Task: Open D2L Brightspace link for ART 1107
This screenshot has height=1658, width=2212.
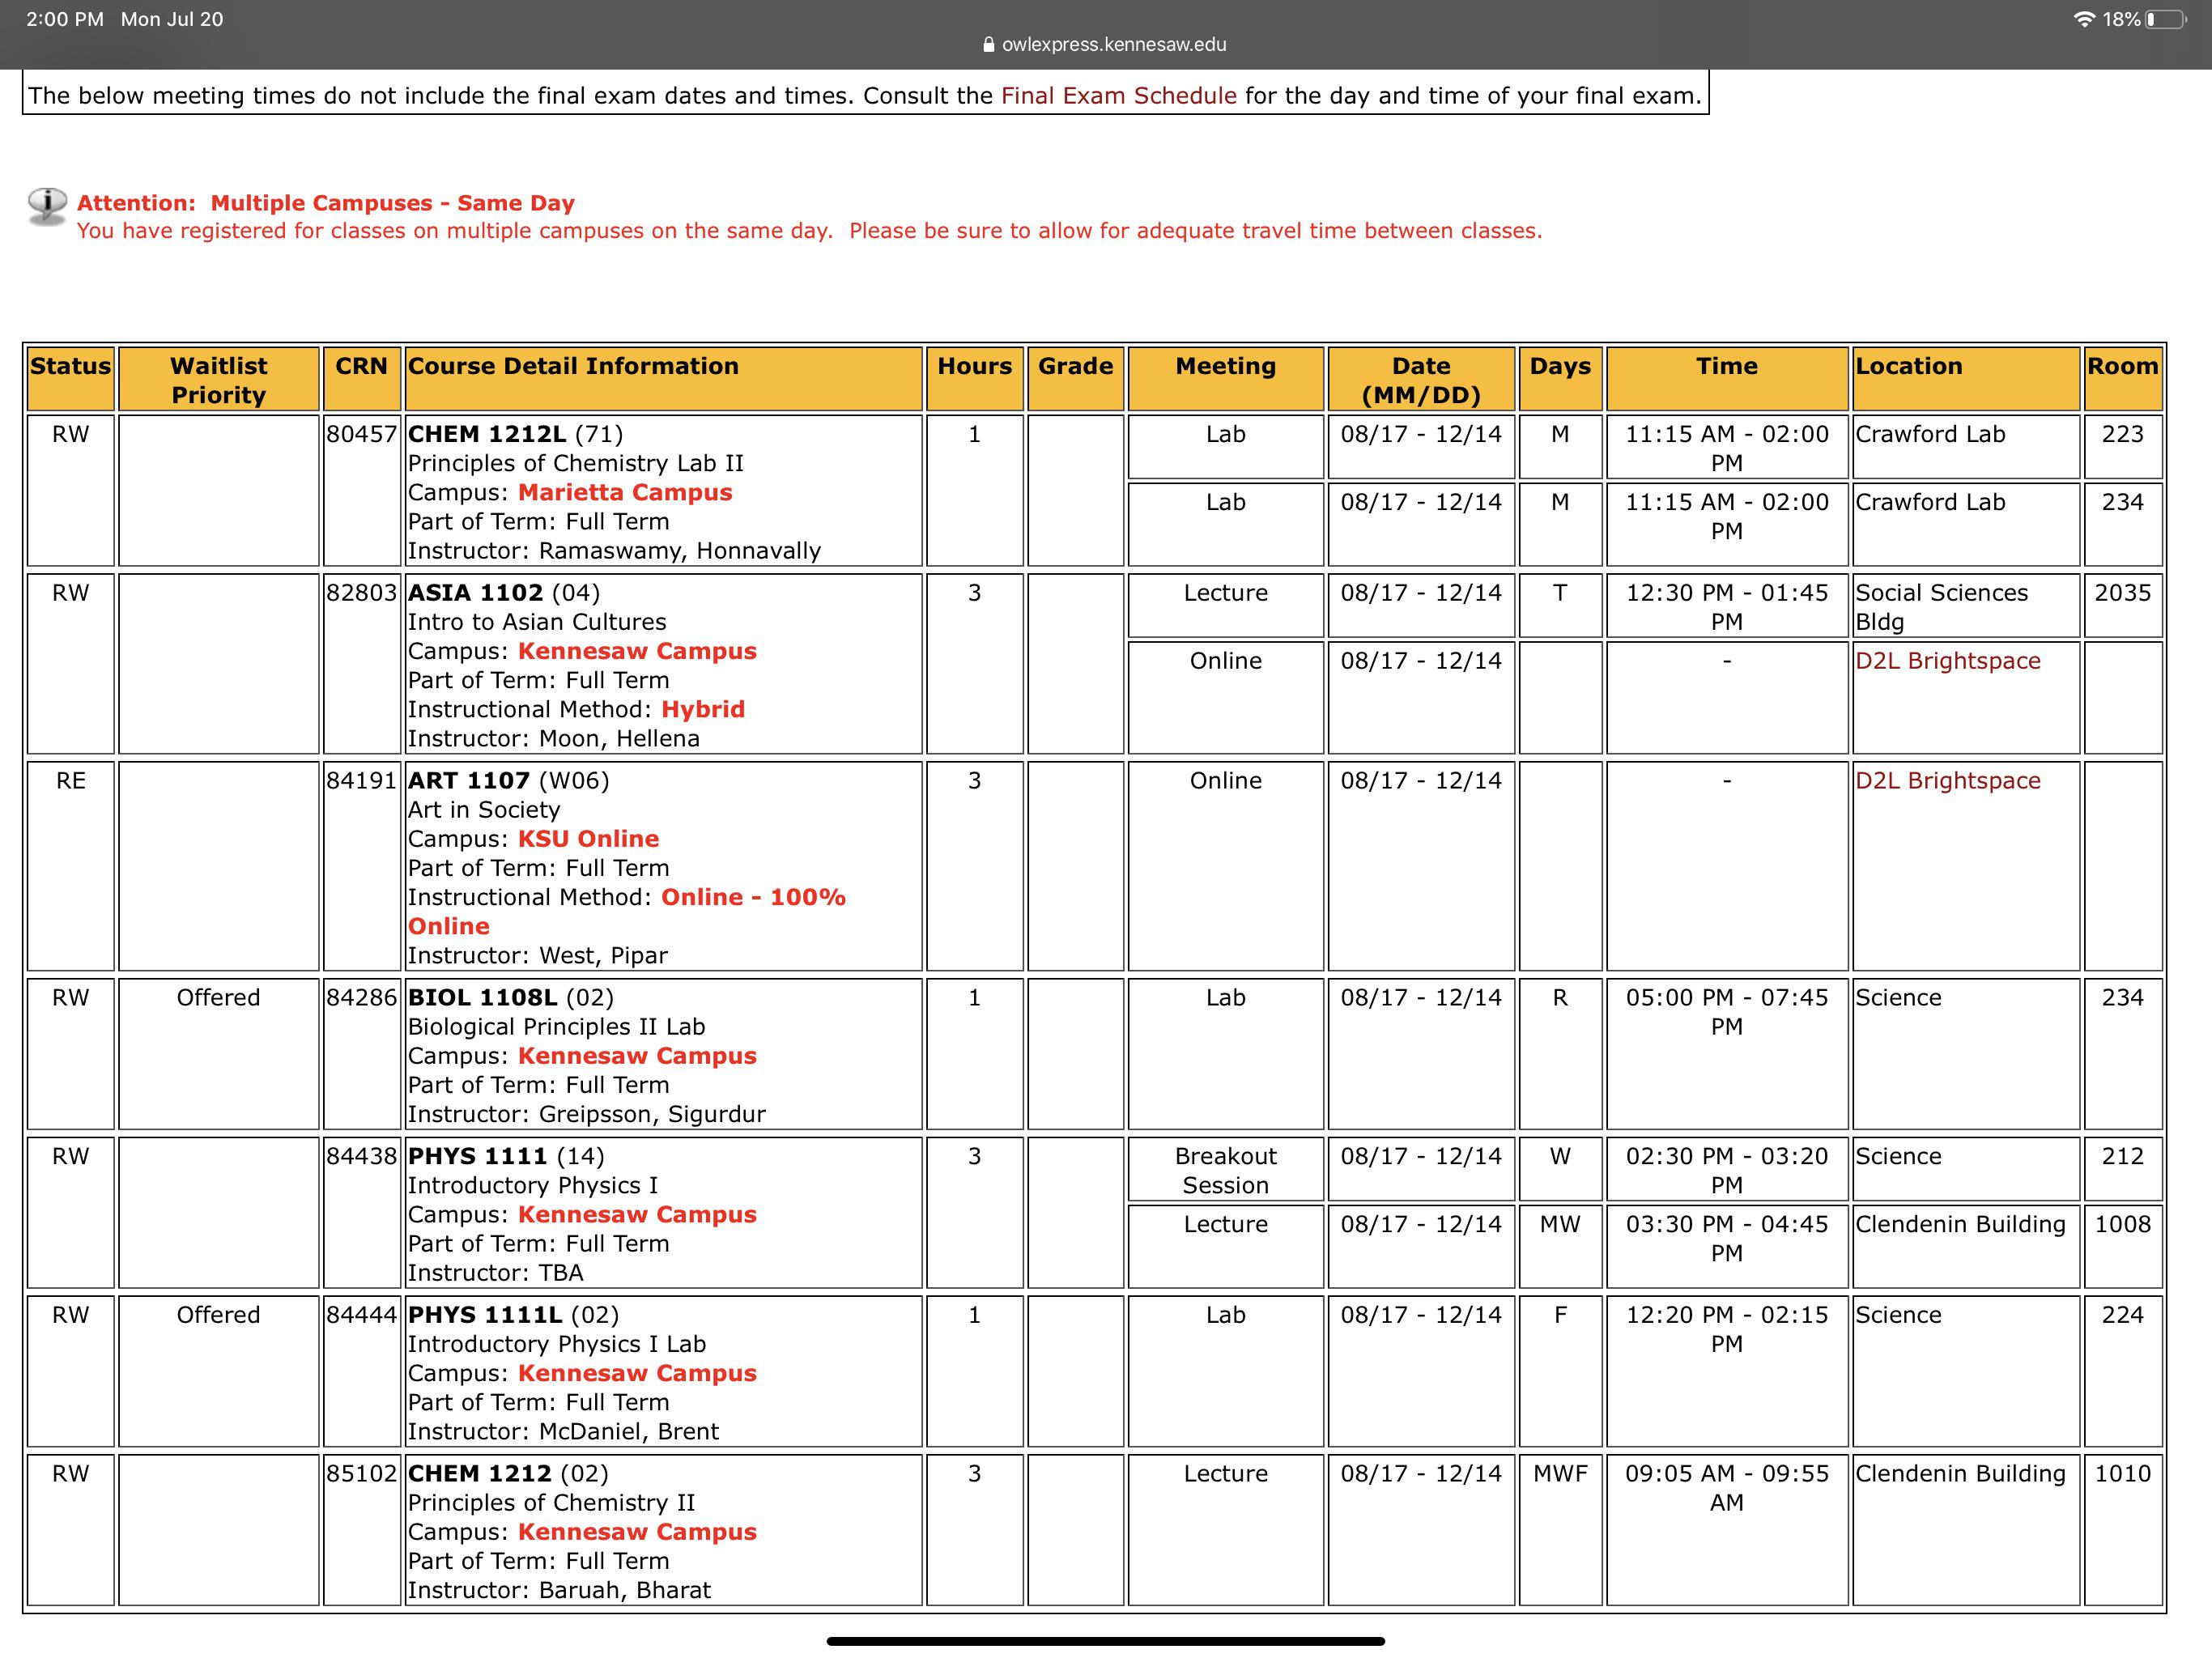Action: pos(1947,781)
